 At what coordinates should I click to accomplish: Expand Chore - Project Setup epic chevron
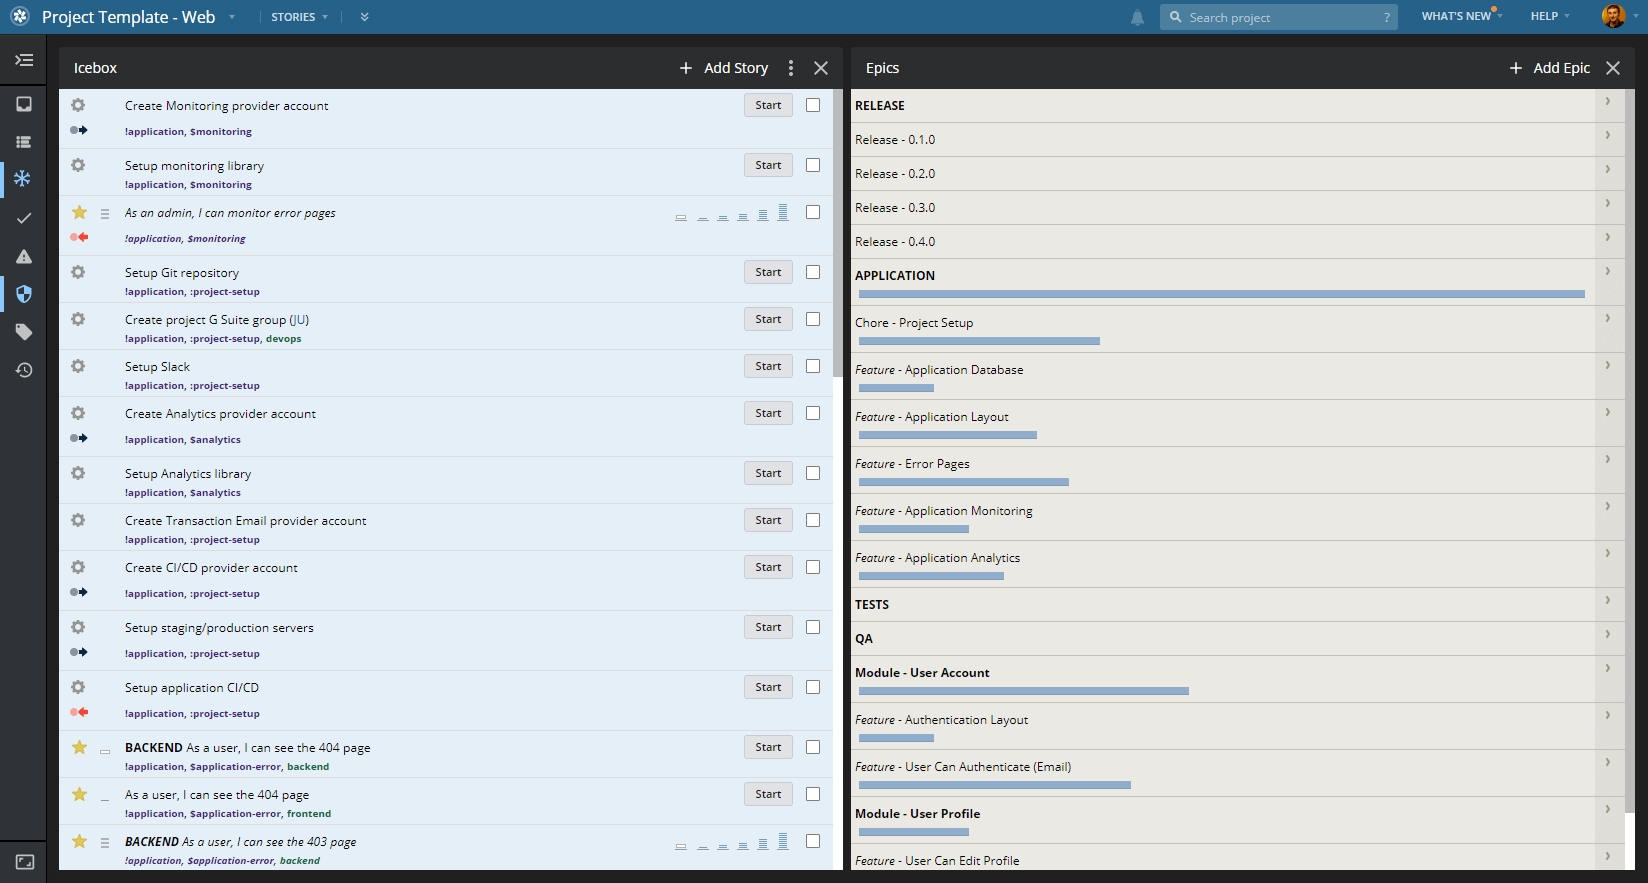(x=1607, y=319)
